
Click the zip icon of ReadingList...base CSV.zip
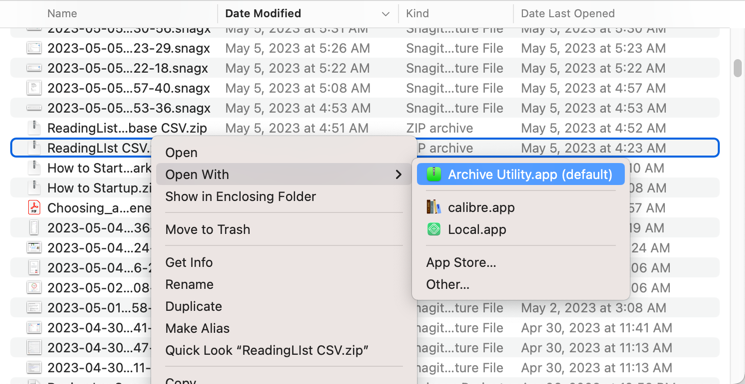point(34,128)
